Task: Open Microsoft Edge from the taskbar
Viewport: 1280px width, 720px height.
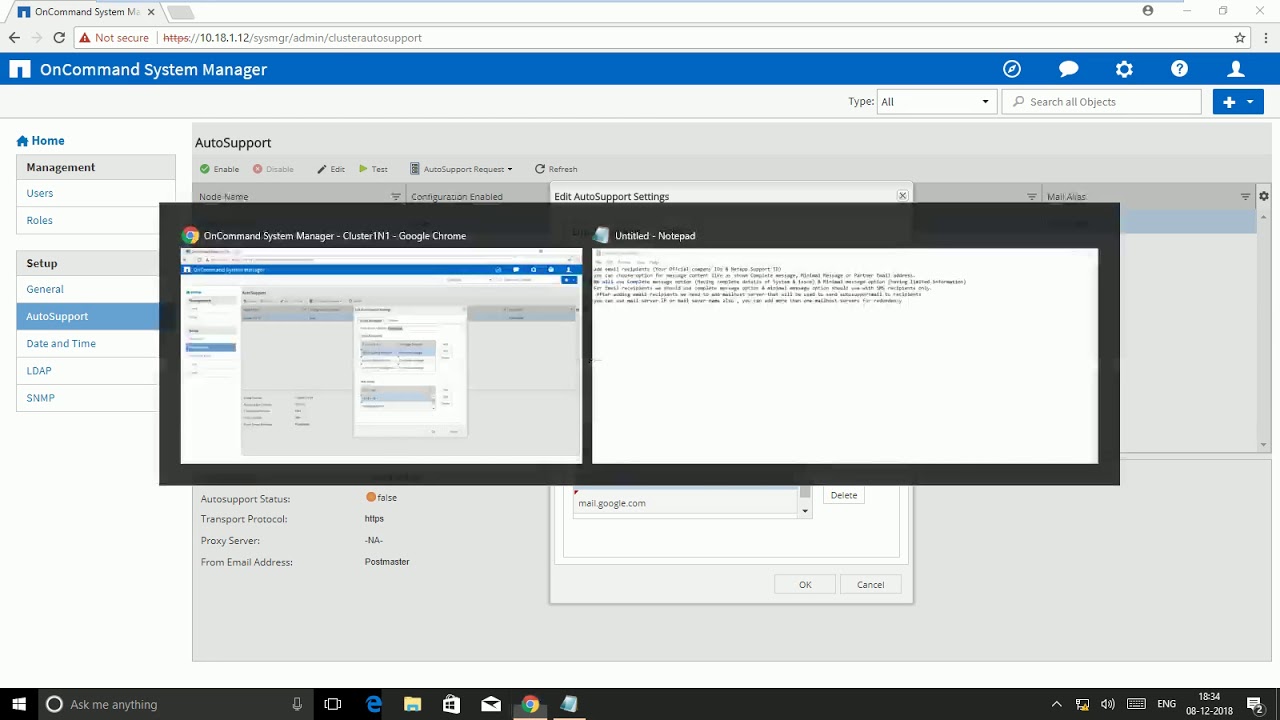Action: [x=374, y=704]
